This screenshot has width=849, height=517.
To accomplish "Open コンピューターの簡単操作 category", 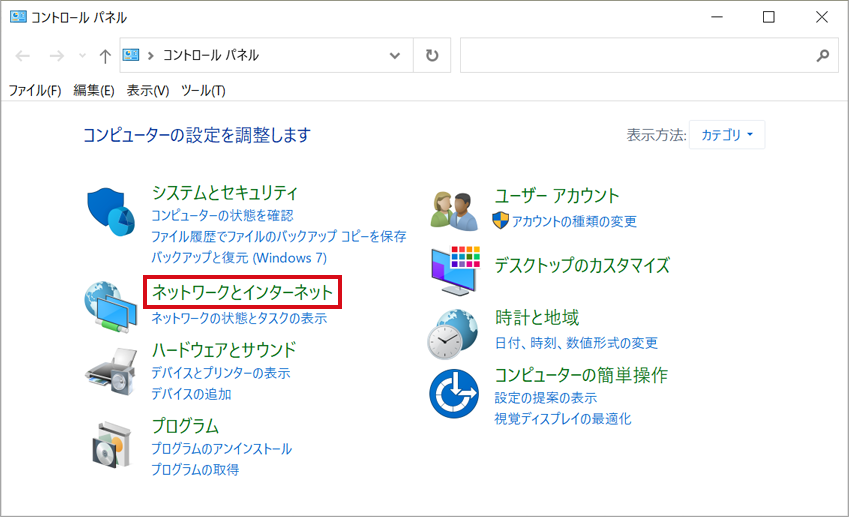I will coord(581,375).
